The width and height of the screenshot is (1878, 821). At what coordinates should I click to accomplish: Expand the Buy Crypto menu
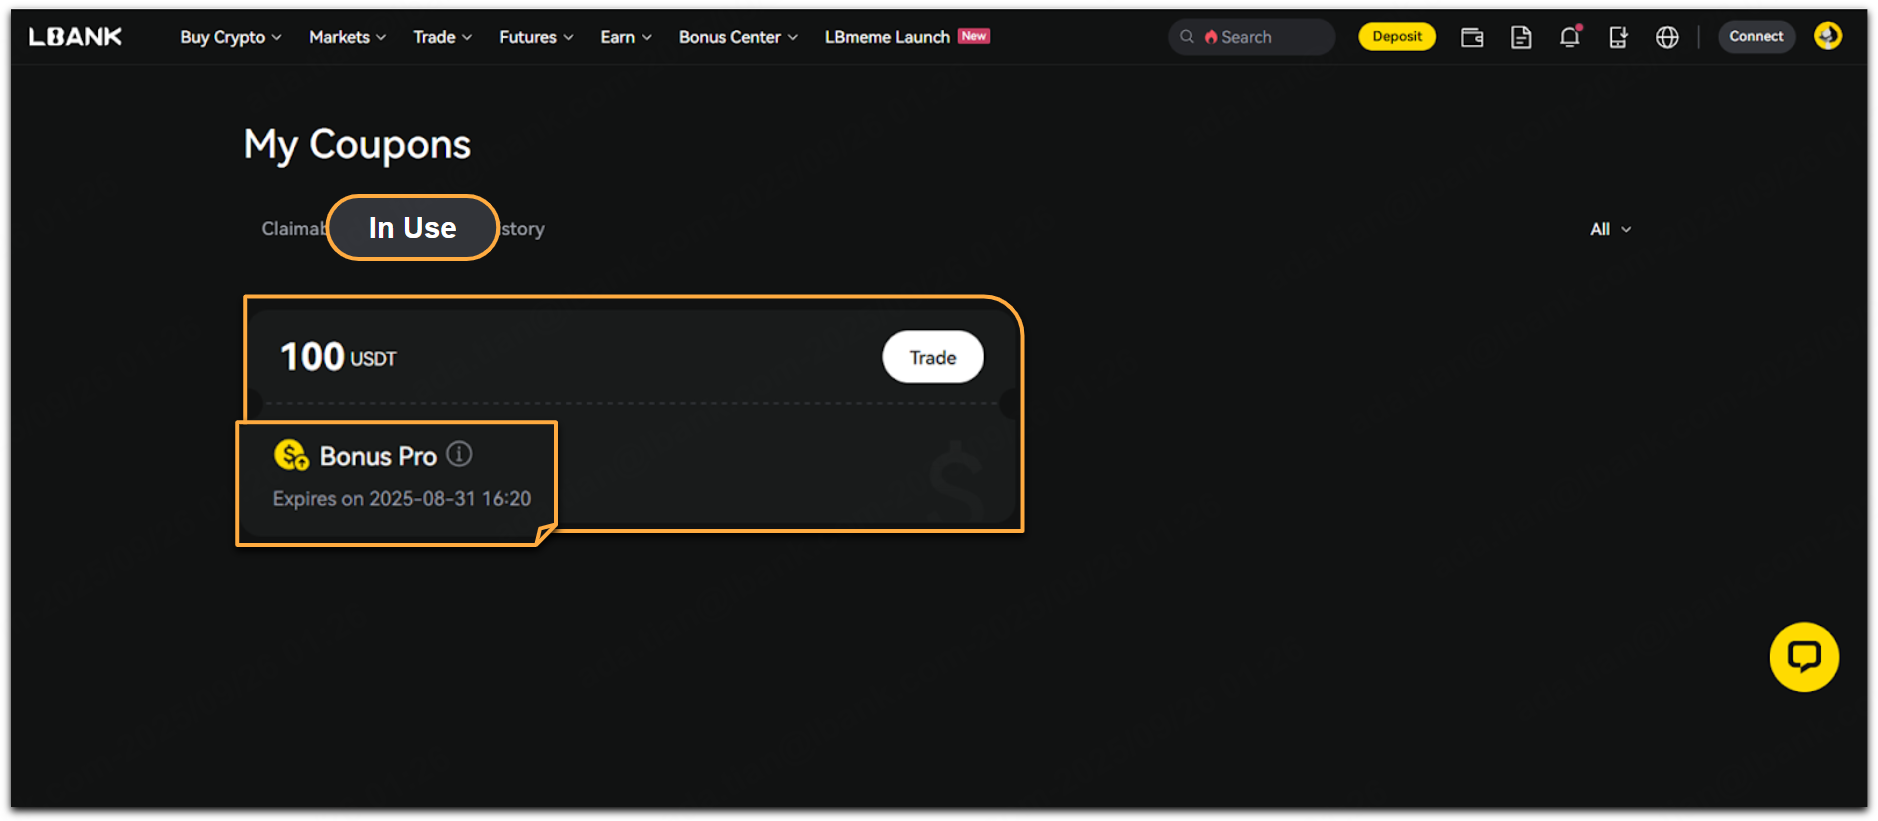pyautogui.click(x=230, y=37)
